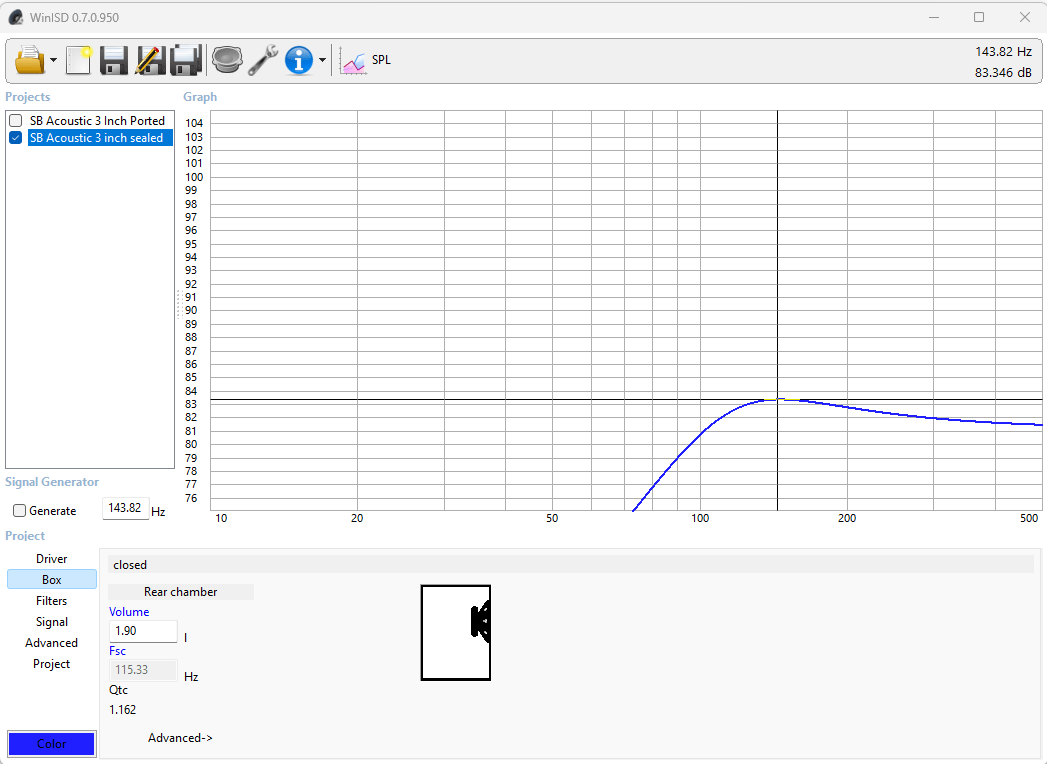The image size is (1047, 764).
Task: Click the Save All double floppy icon
Action: (186, 60)
